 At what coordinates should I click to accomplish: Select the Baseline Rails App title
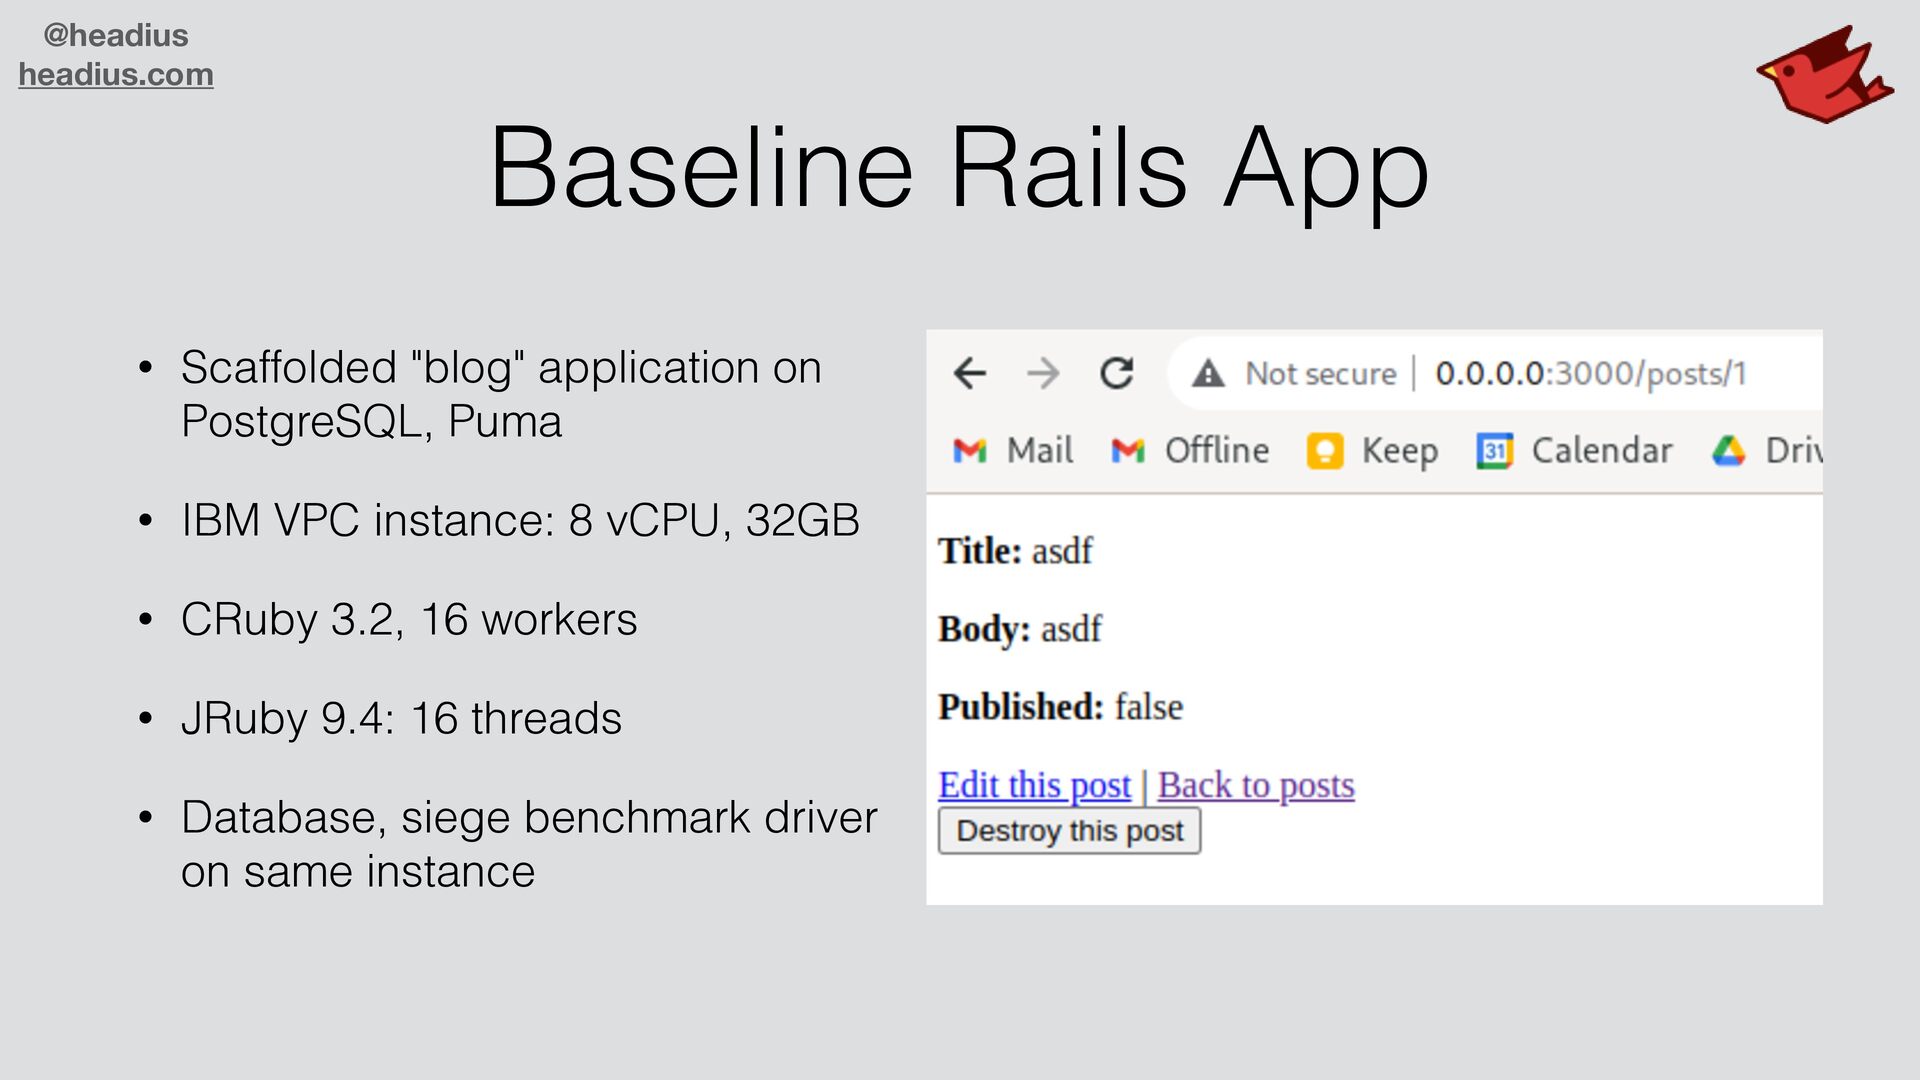tap(958, 168)
